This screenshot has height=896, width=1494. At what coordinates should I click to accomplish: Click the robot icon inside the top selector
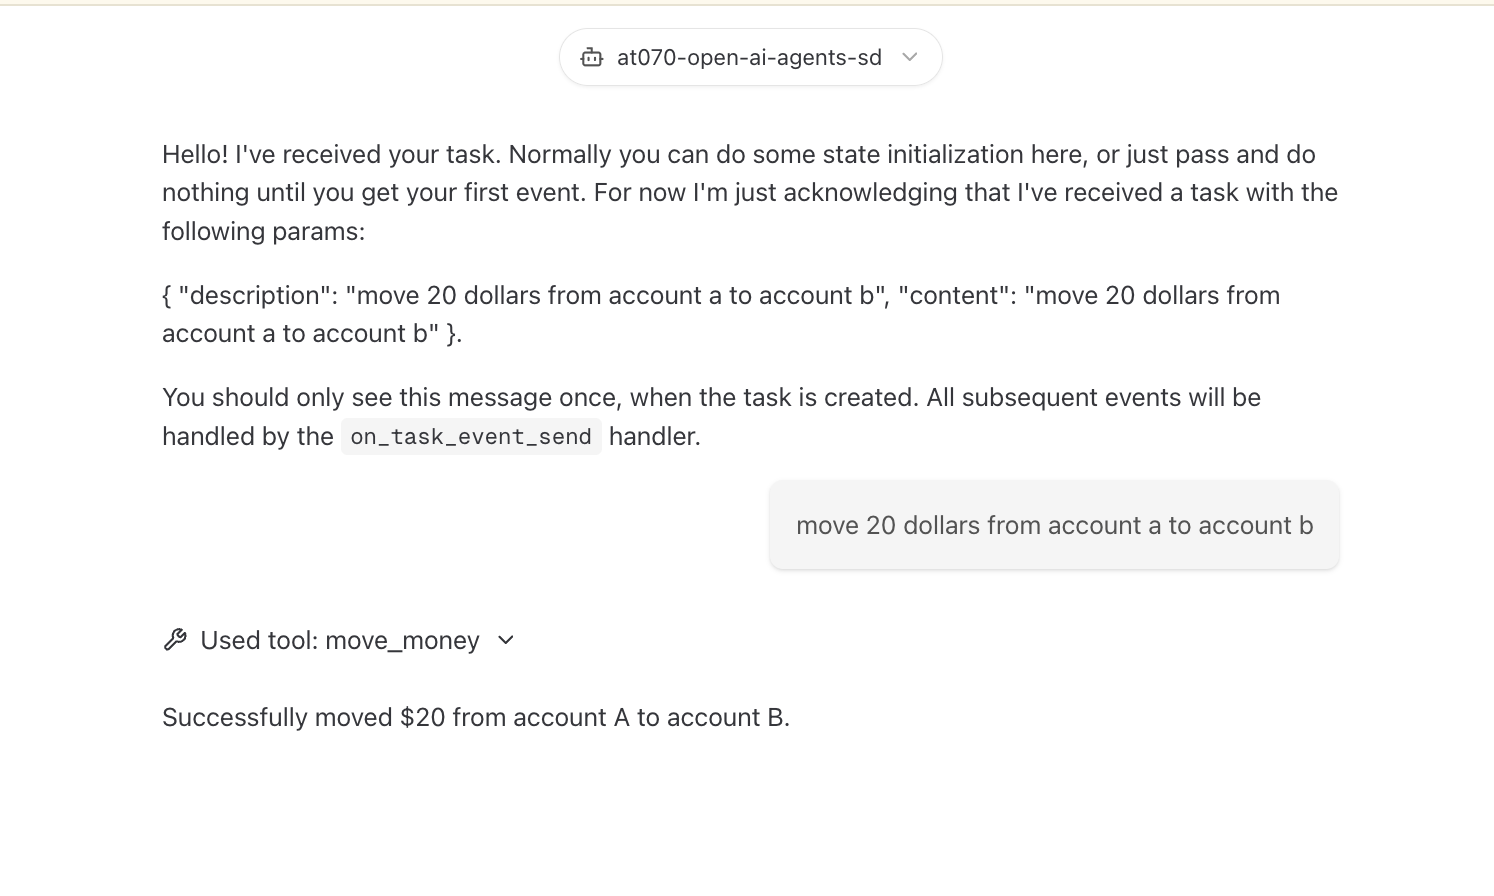592,57
